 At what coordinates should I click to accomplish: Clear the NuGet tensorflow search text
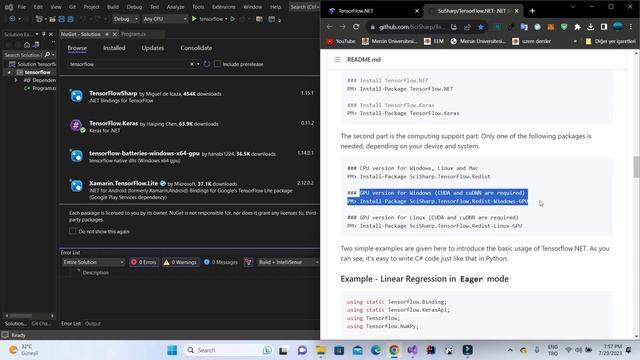point(192,64)
